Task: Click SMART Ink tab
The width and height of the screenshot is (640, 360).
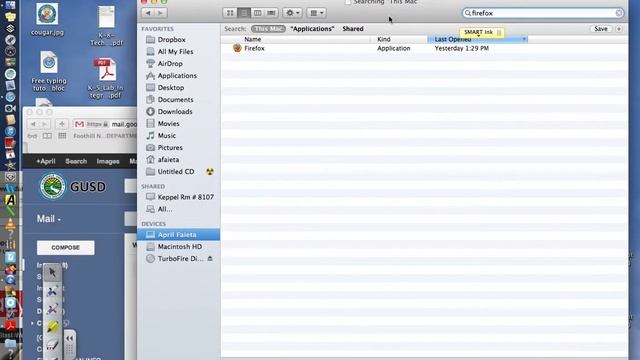Action: [x=482, y=32]
